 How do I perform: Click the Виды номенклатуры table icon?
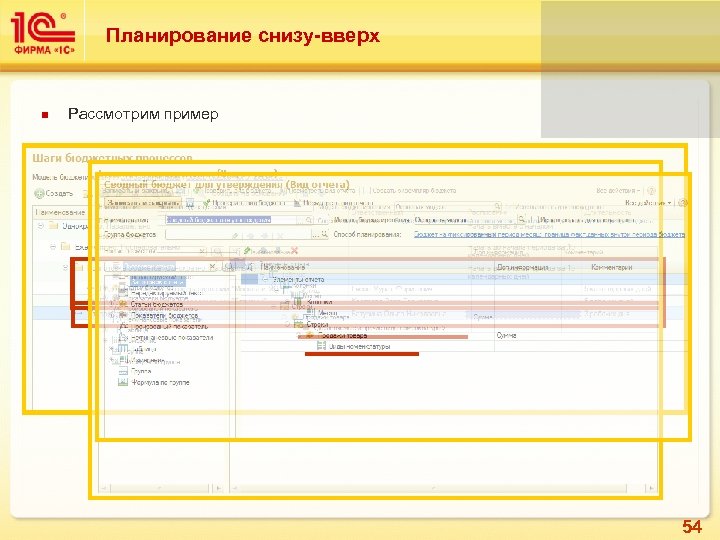point(321,347)
